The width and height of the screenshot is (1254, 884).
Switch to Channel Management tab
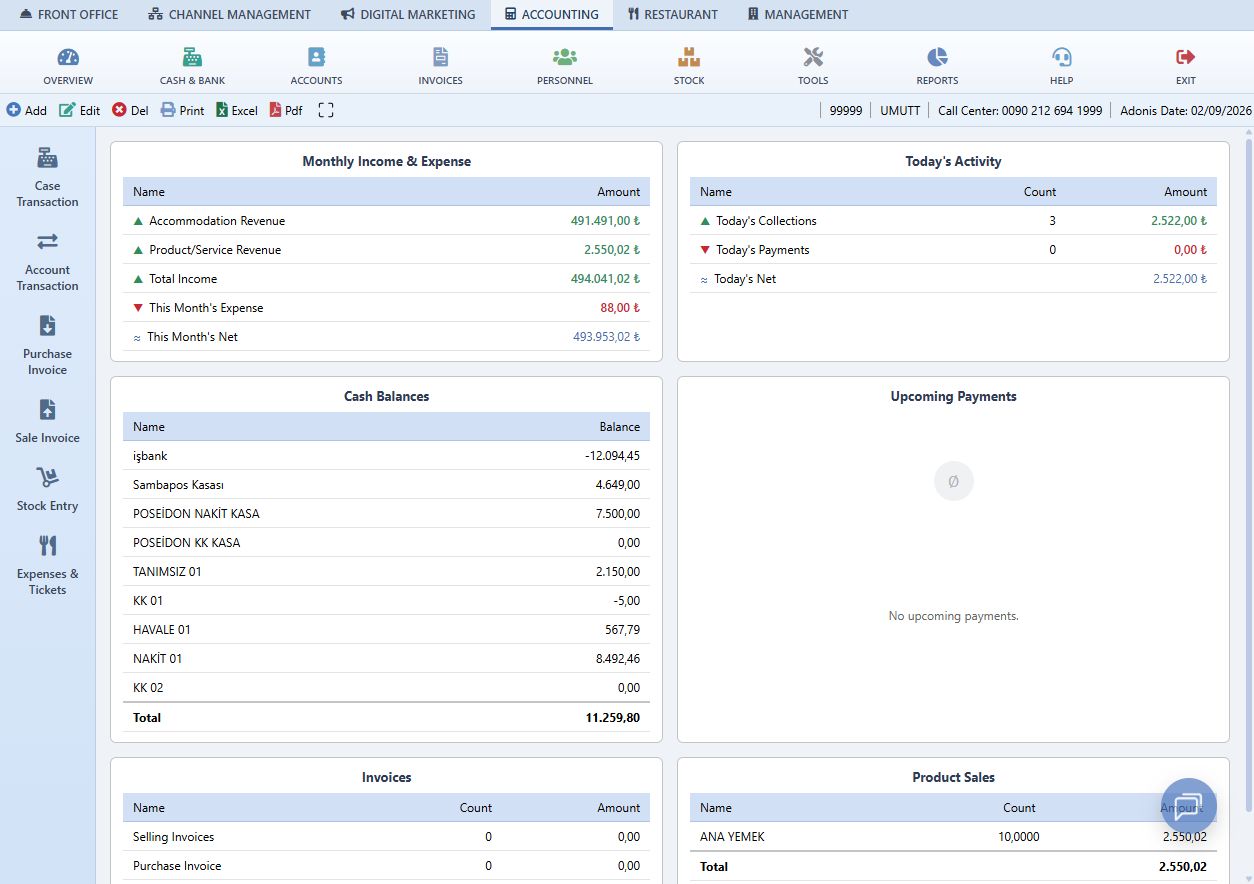(x=229, y=14)
